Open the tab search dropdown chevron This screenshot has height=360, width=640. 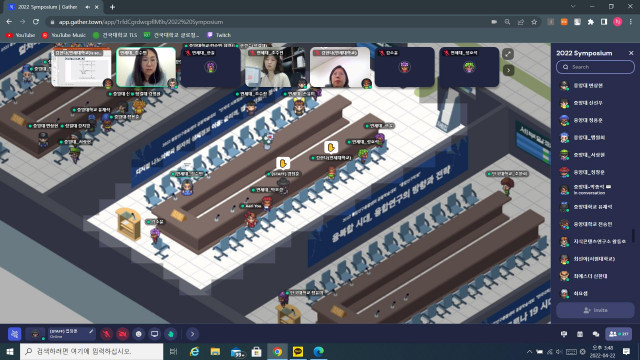pyautogui.click(x=573, y=7)
